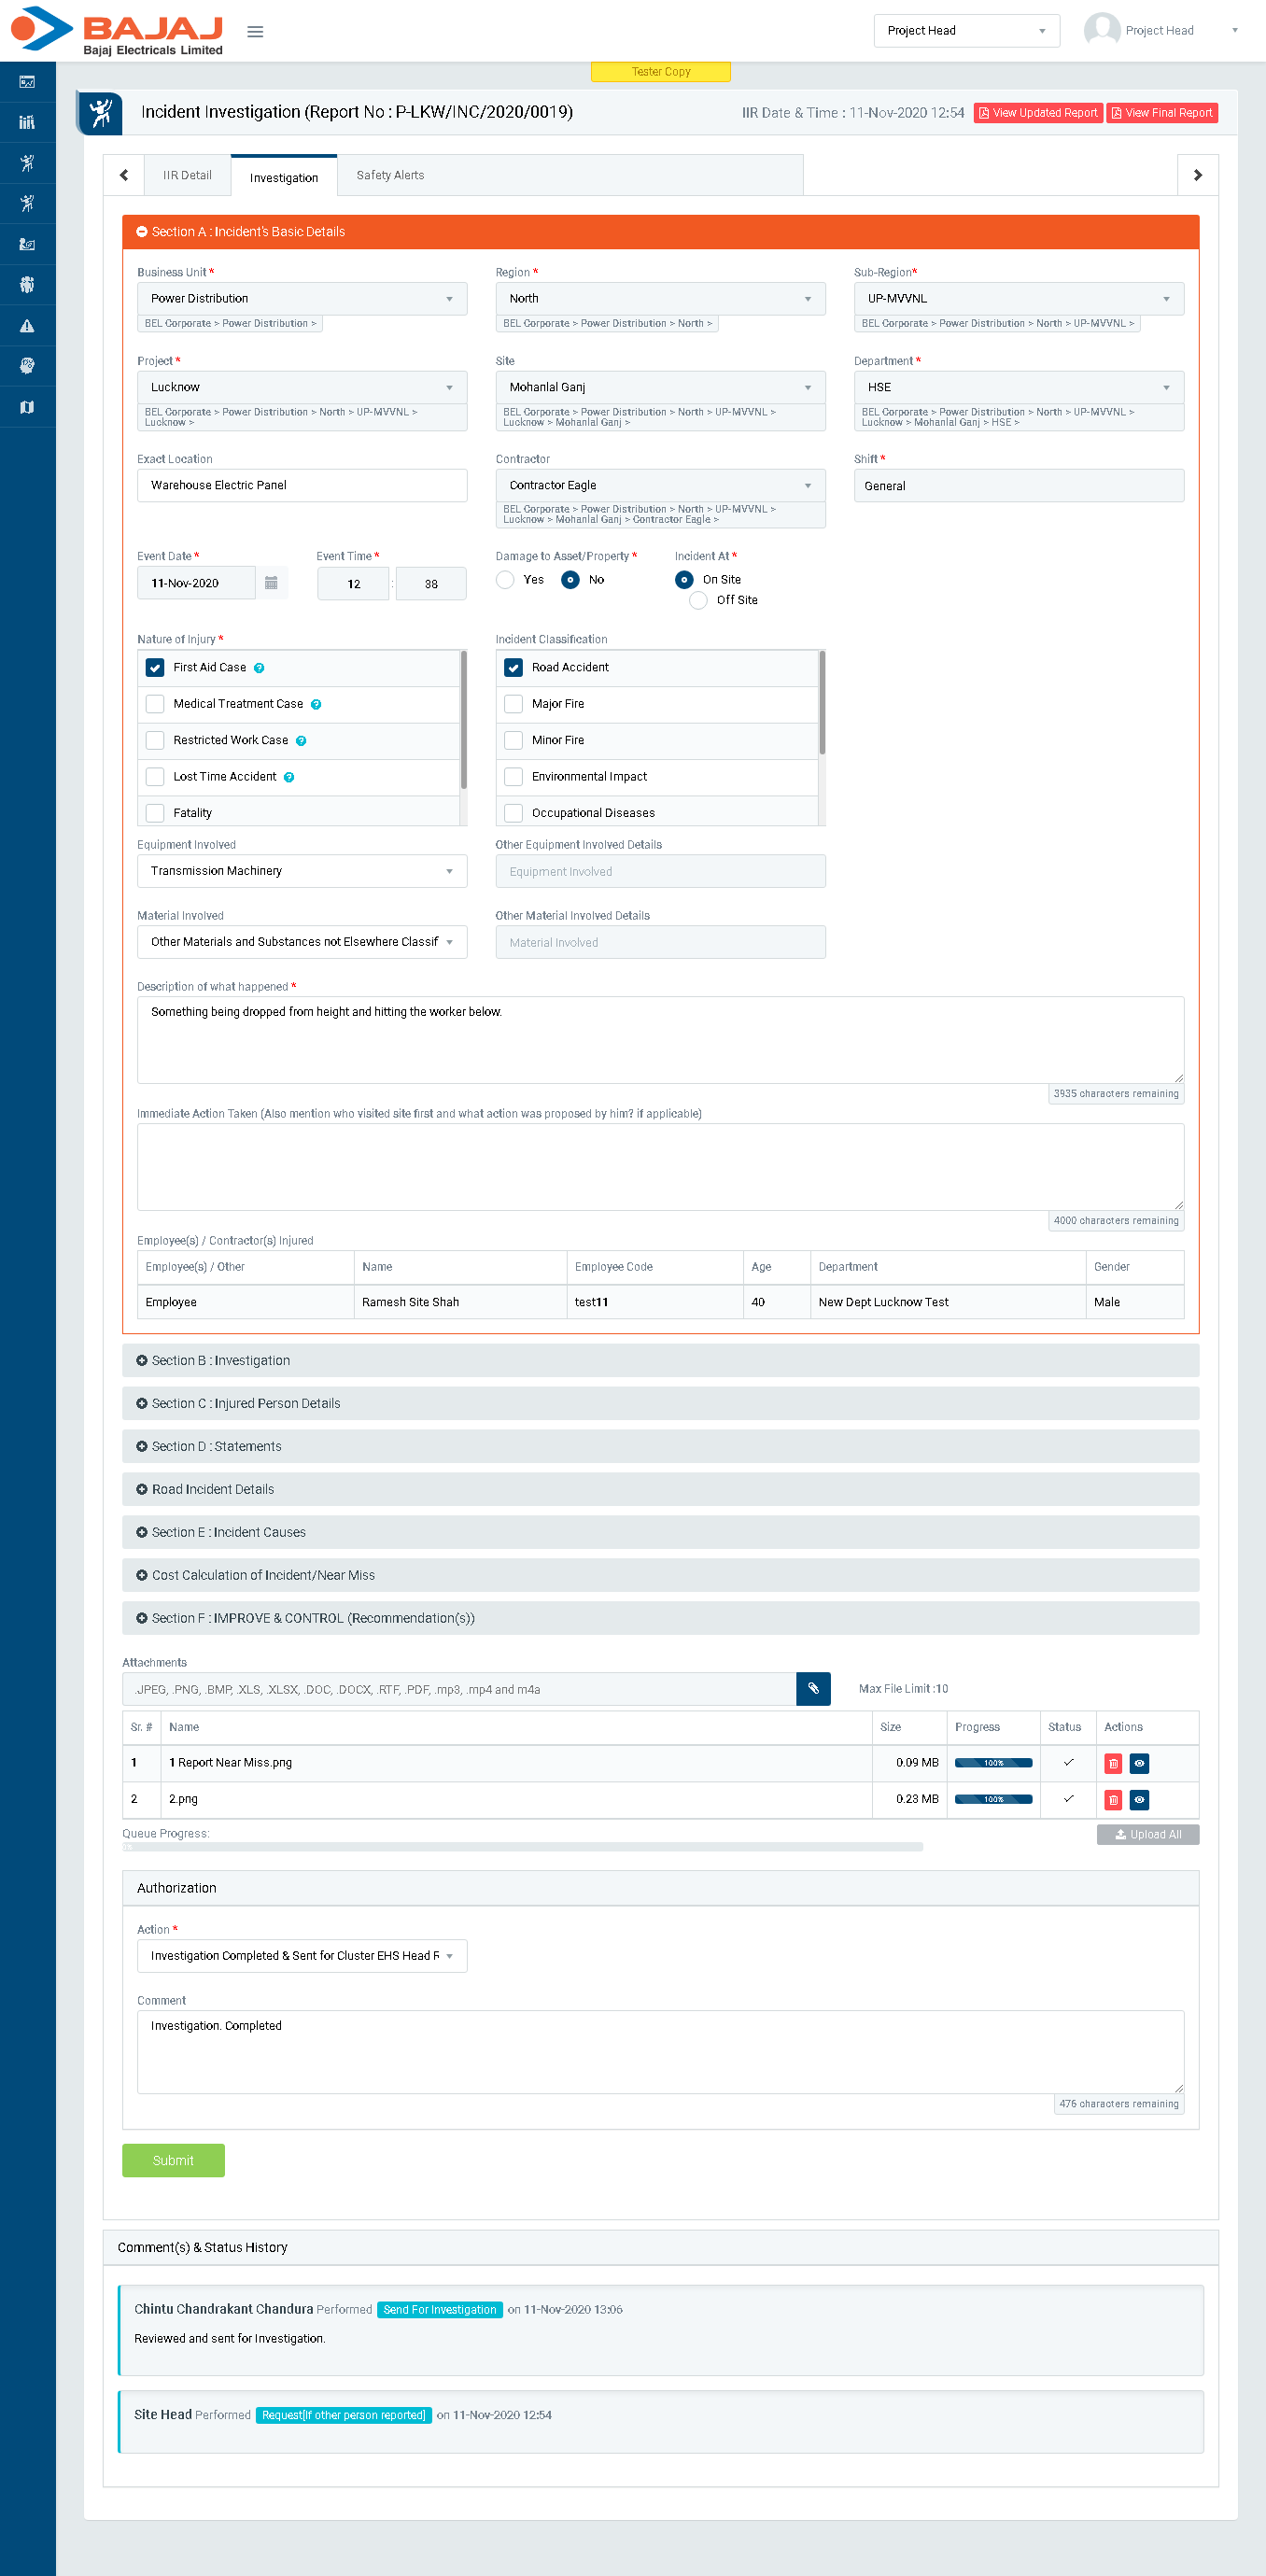Image resolution: width=1266 pixels, height=2576 pixels.
Task: Check the Major Fire checkbox
Action: (514, 704)
